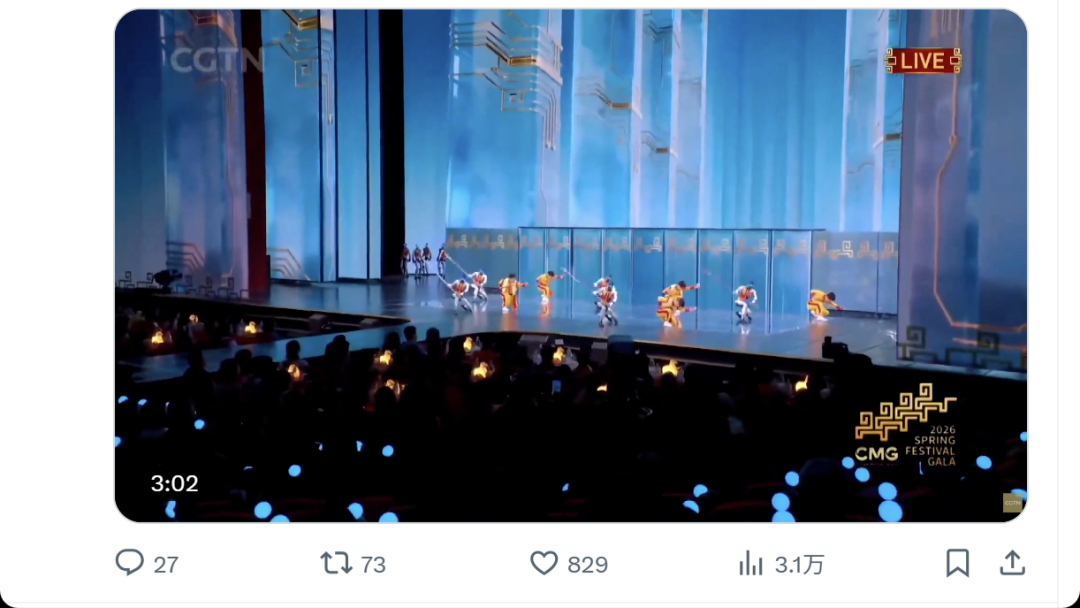Click the 3.1万 view count

click(800, 565)
